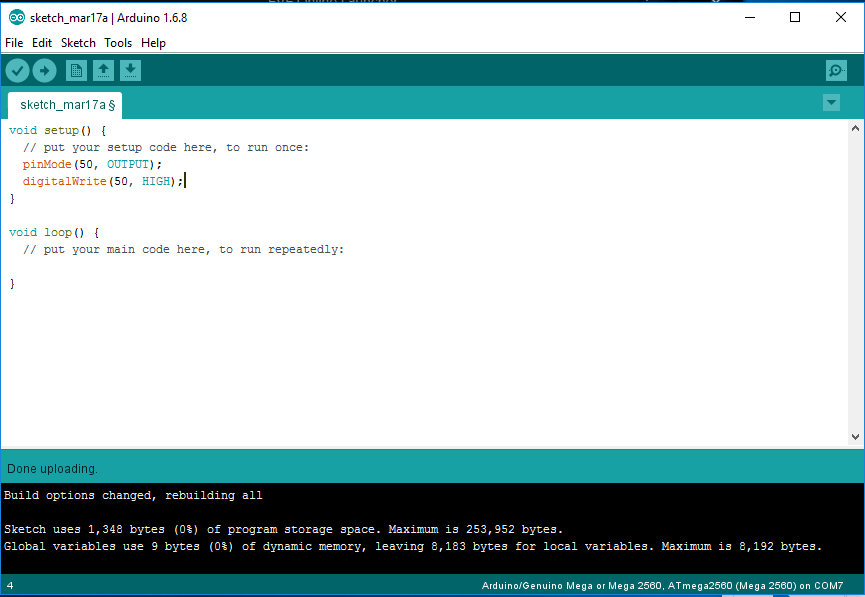Viewport: 865px width, 597px height.
Task: Close the Arduino IDE window
Action: tap(841, 18)
